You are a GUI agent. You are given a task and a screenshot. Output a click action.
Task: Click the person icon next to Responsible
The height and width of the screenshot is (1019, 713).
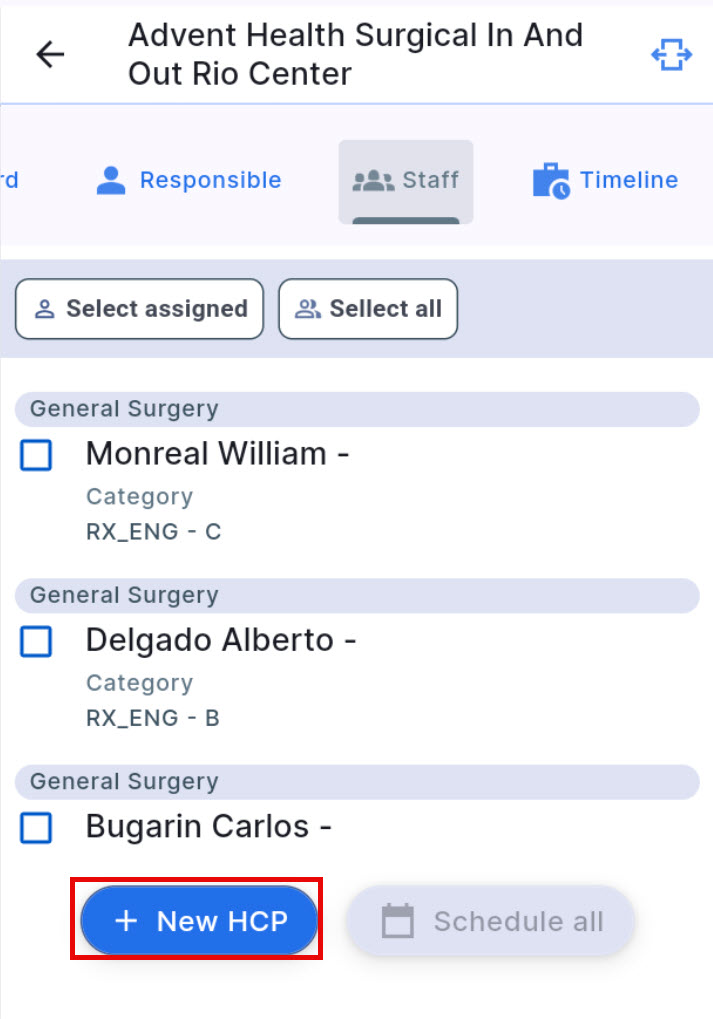[110, 180]
